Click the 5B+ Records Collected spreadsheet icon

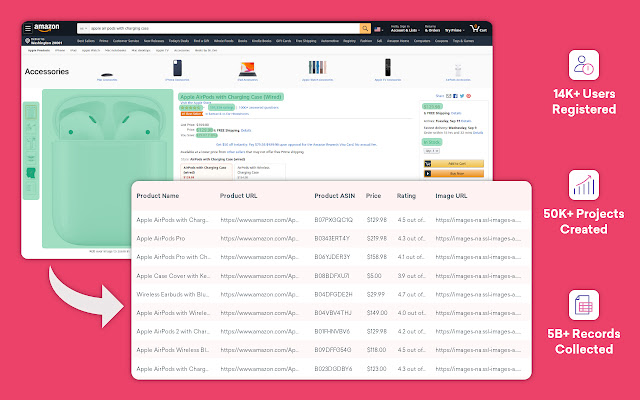point(584,305)
